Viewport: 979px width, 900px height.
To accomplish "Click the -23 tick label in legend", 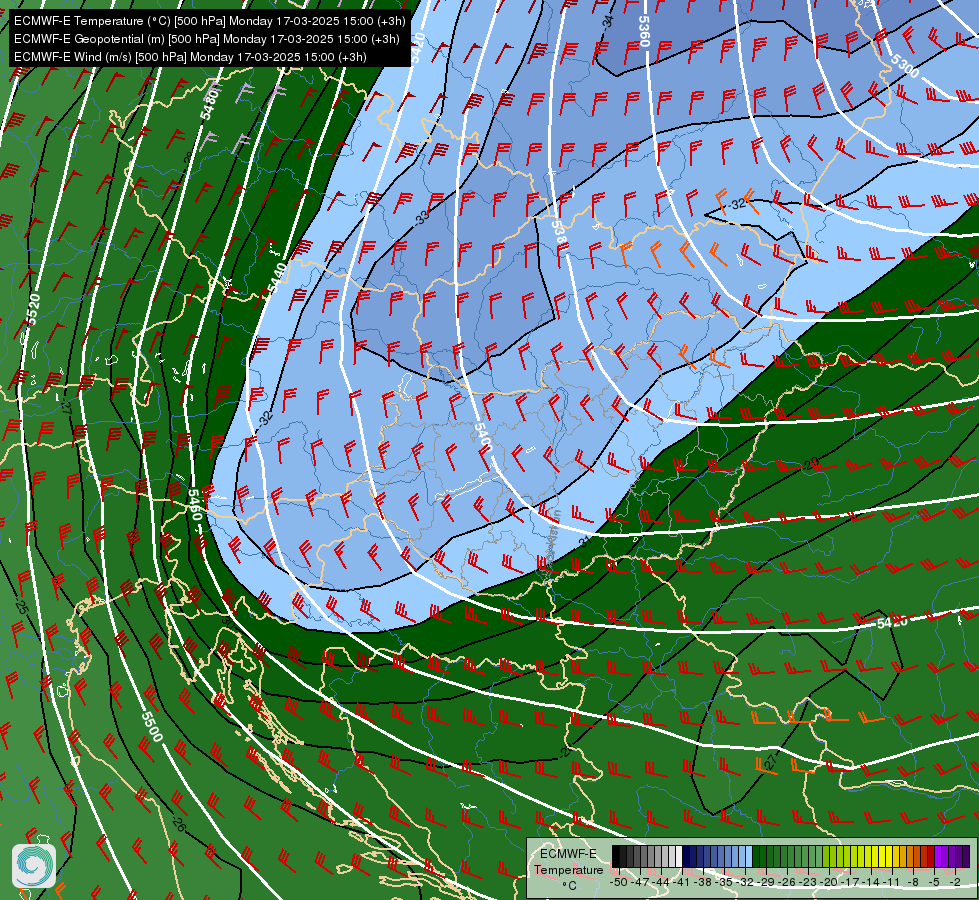I will point(808,882).
